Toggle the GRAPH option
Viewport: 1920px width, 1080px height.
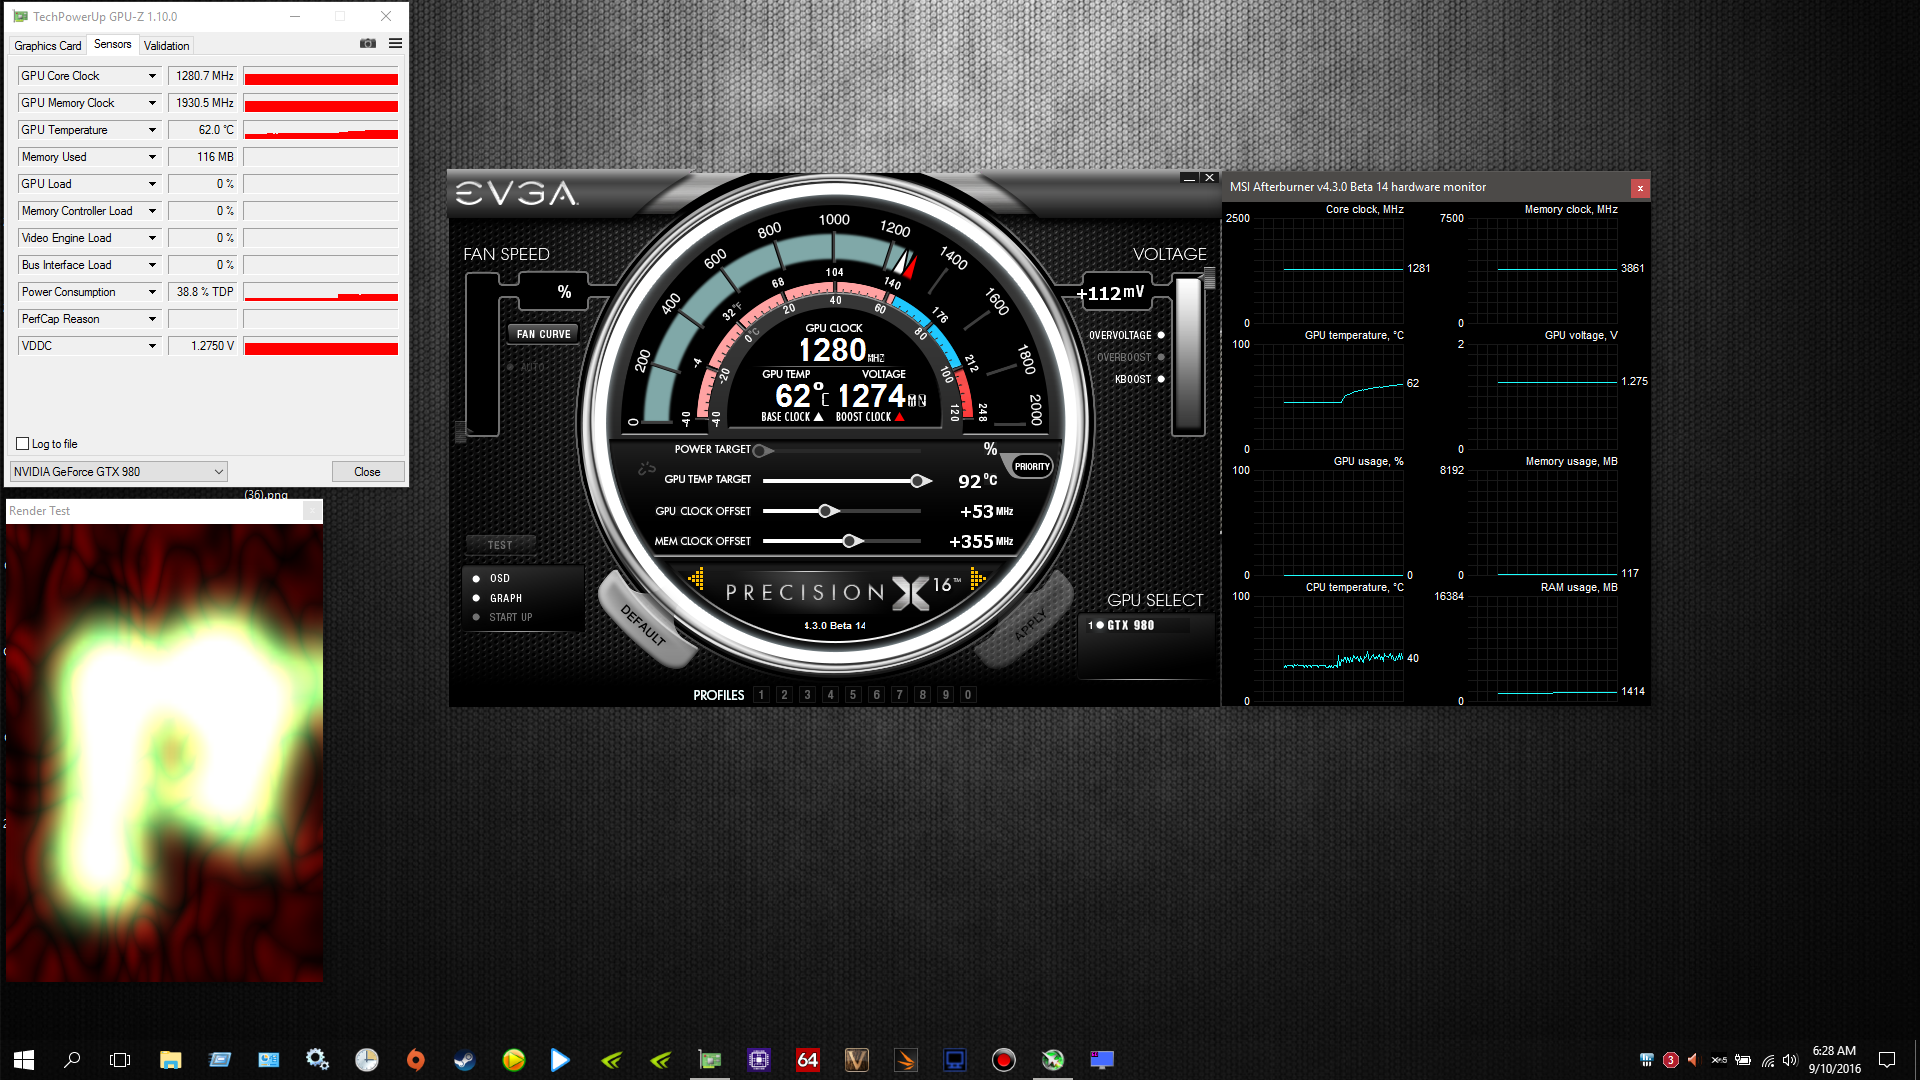coord(476,598)
